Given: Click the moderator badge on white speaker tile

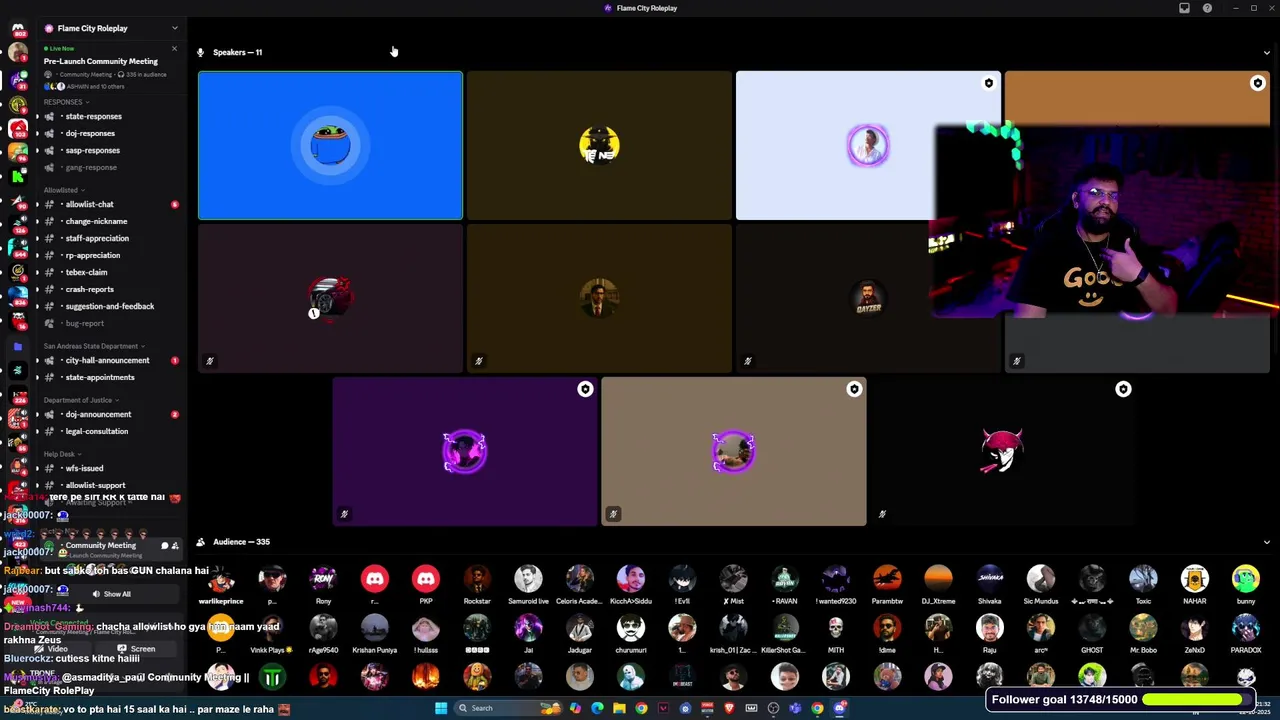Looking at the screenshot, I should coord(989,83).
